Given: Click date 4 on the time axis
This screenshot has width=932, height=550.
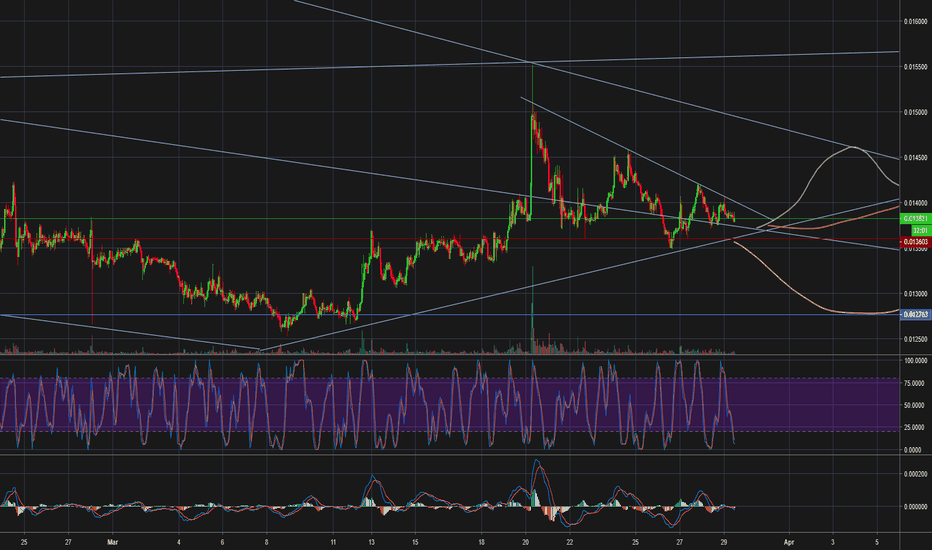Looking at the screenshot, I should (x=179, y=542).
